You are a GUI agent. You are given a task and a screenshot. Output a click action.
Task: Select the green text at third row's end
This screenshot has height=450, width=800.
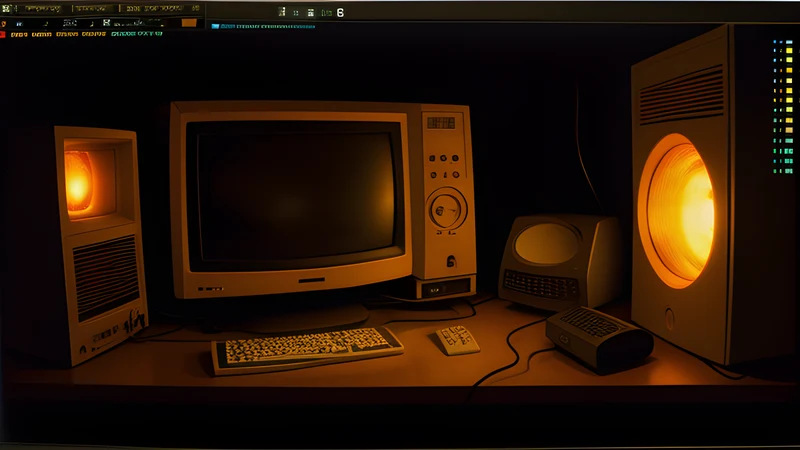pos(137,34)
